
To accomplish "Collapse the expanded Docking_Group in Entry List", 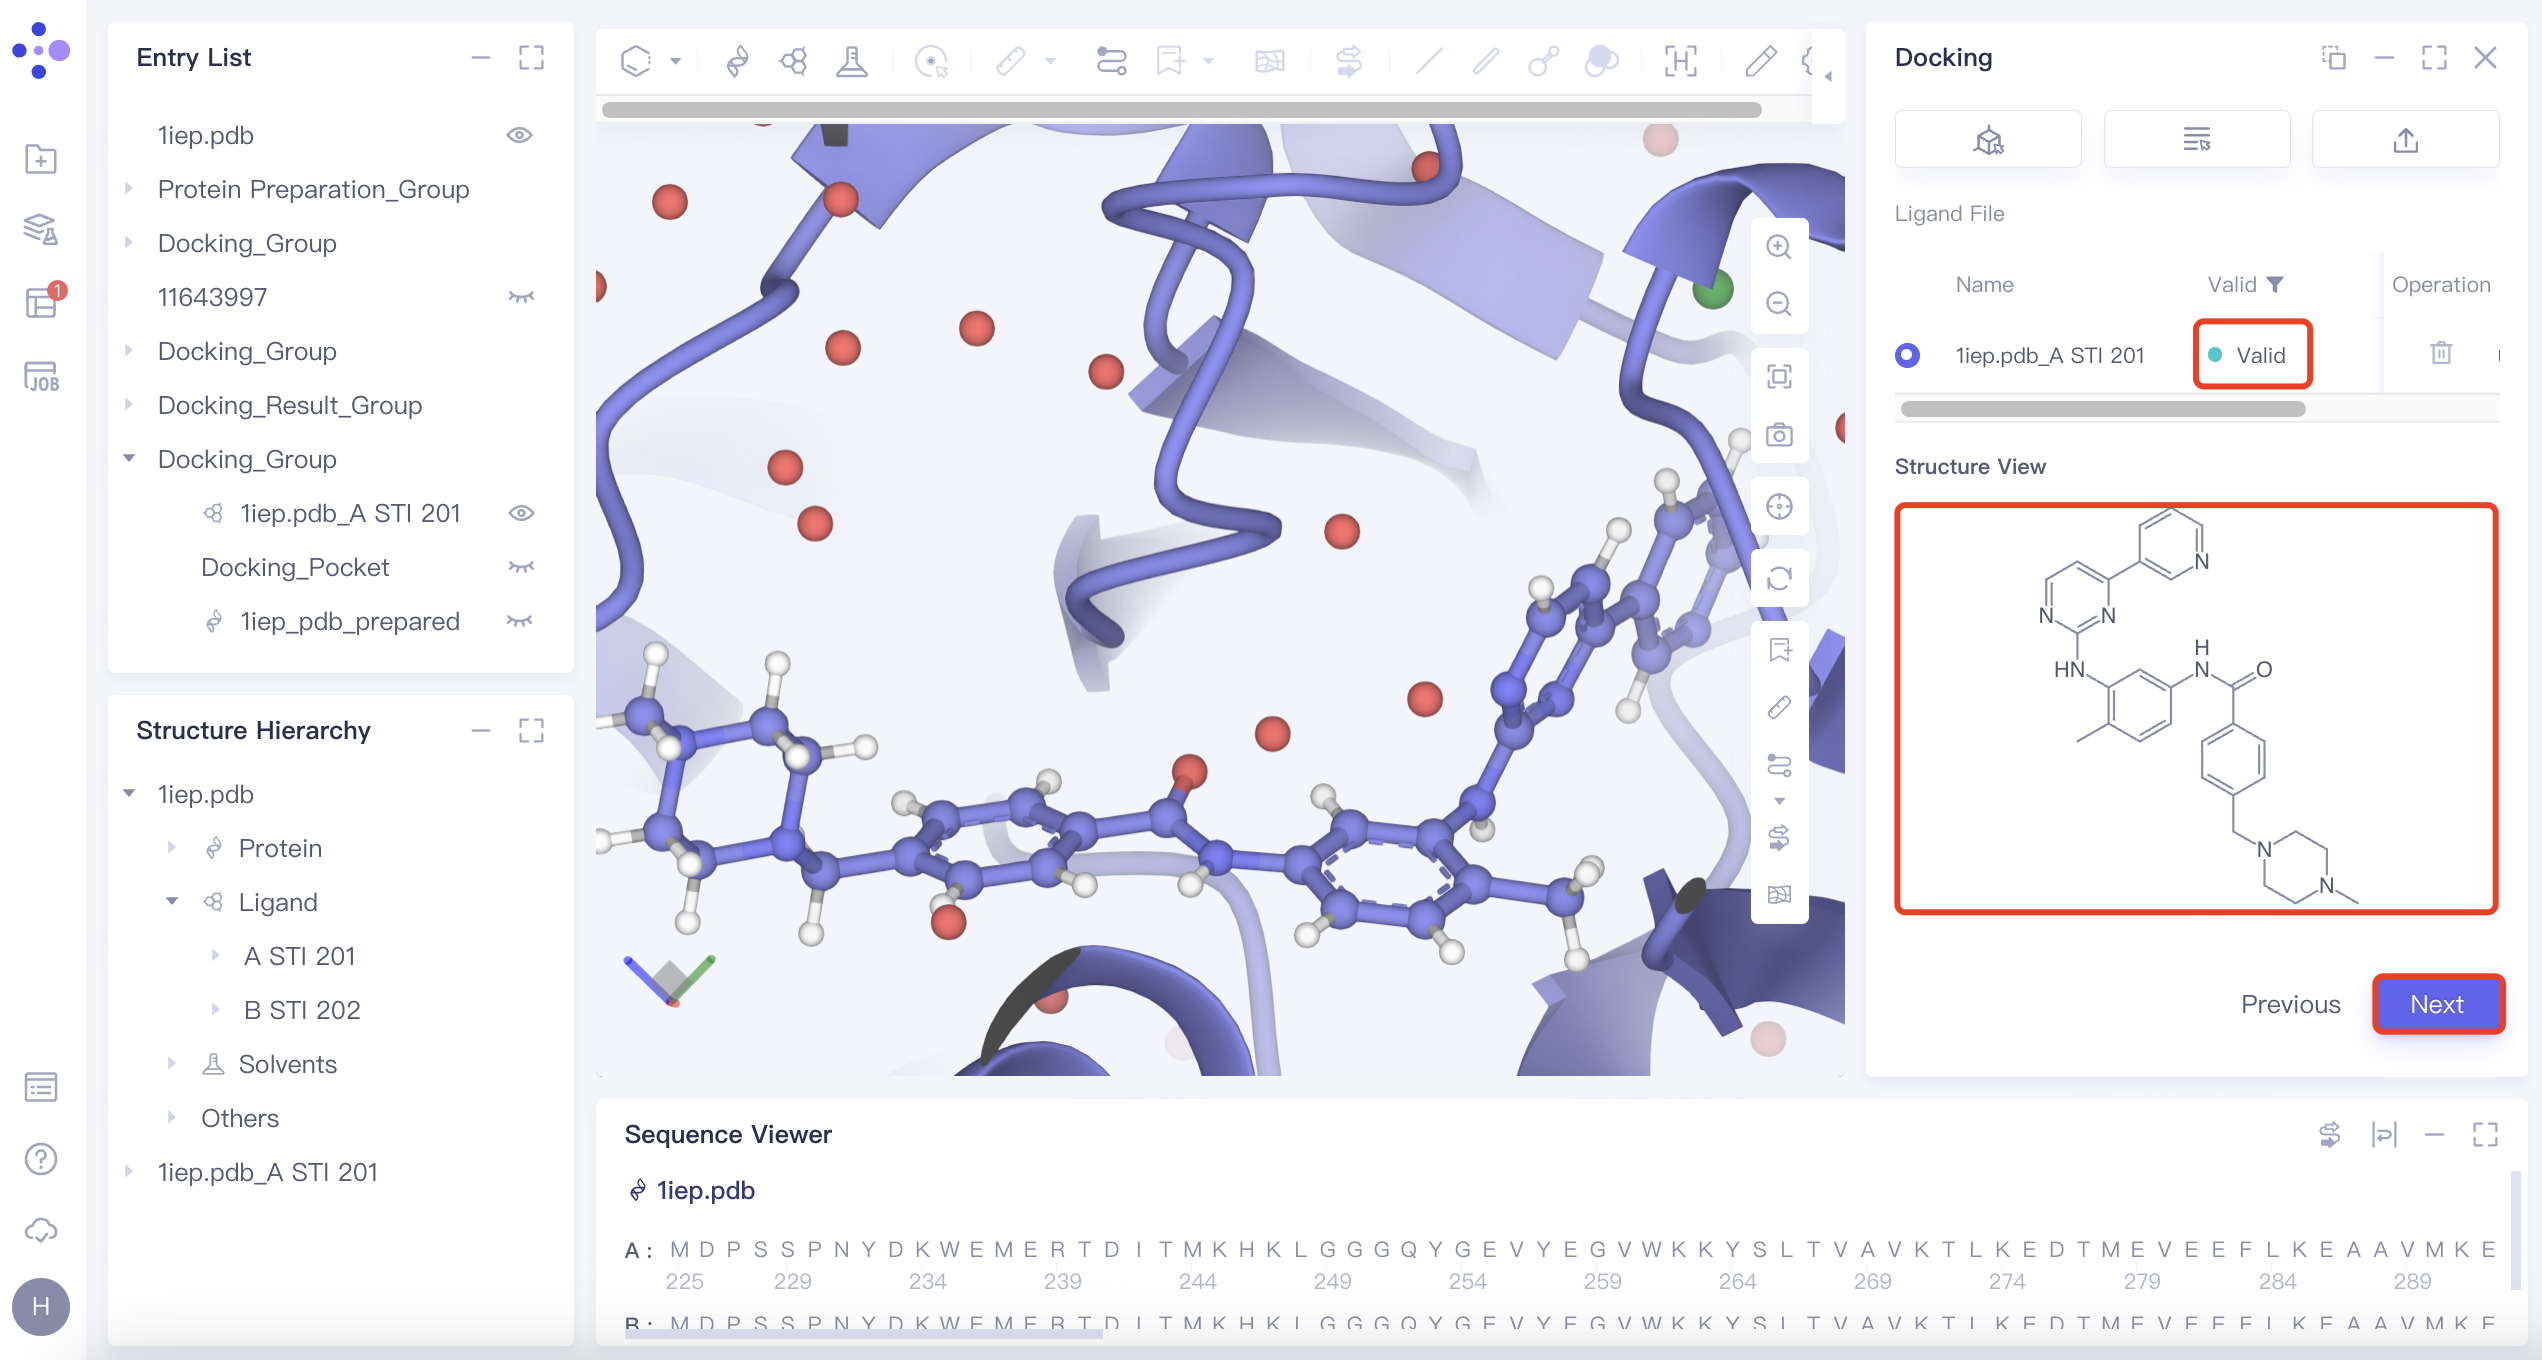I will (128, 458).
